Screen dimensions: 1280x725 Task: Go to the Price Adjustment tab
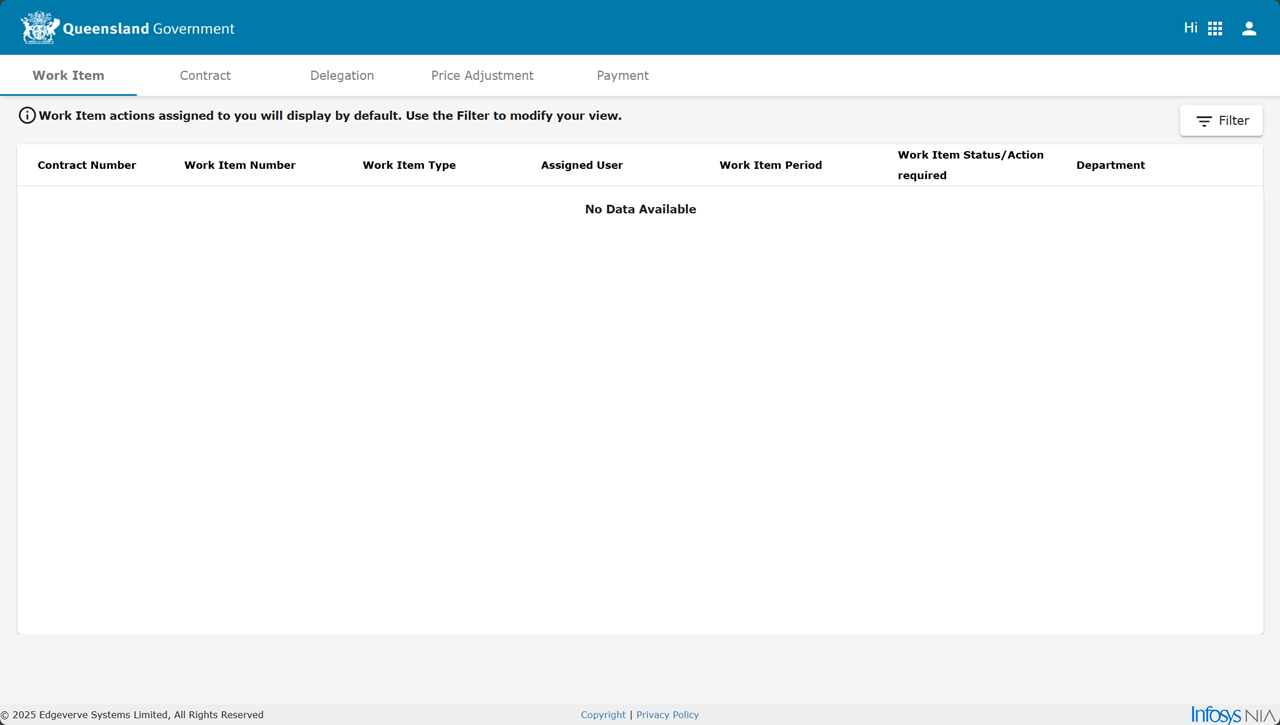pos(482,76)
